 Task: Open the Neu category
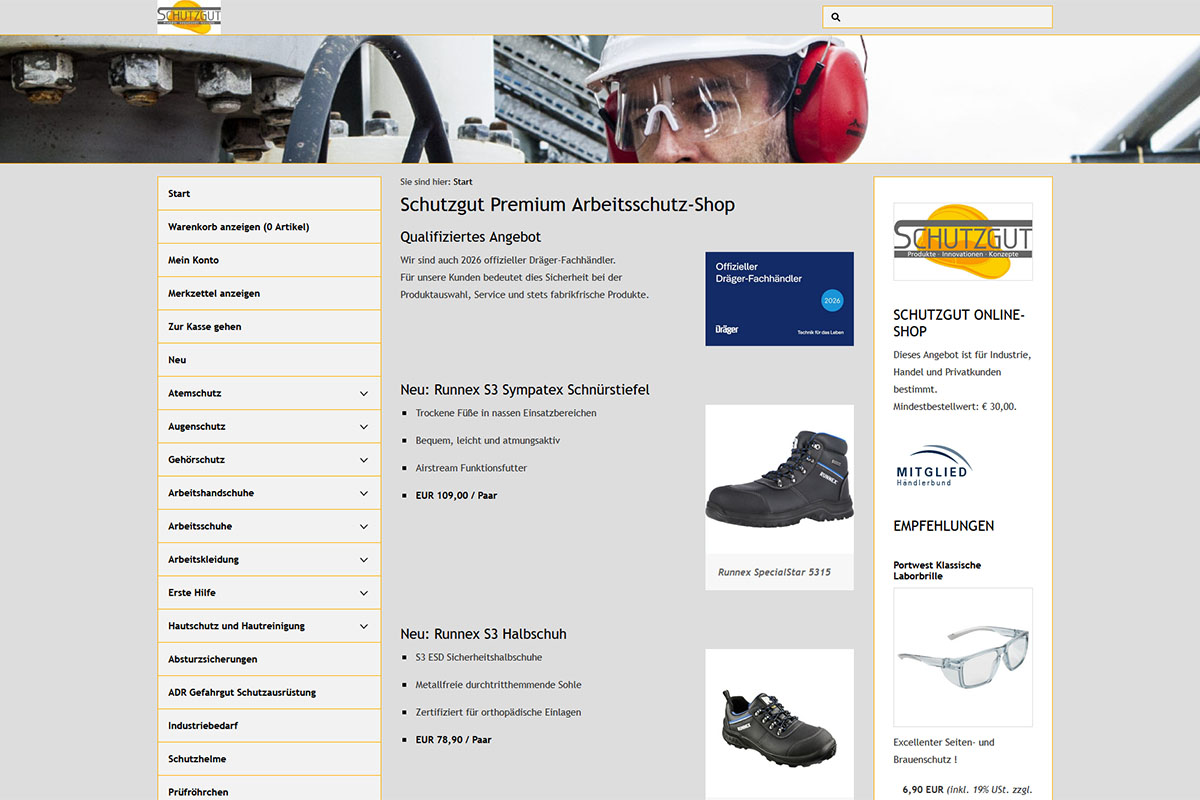(x=269, y=360)
